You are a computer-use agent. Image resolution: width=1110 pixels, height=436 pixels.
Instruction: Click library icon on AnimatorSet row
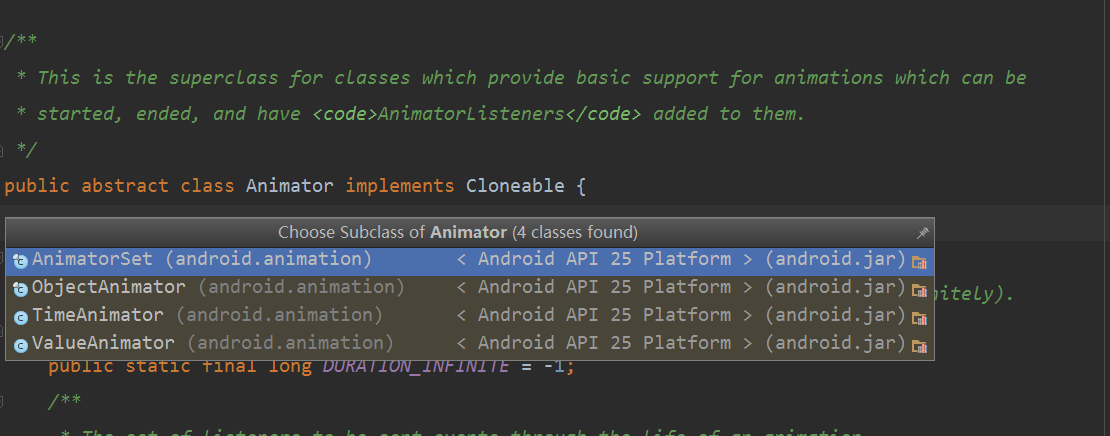919,263
